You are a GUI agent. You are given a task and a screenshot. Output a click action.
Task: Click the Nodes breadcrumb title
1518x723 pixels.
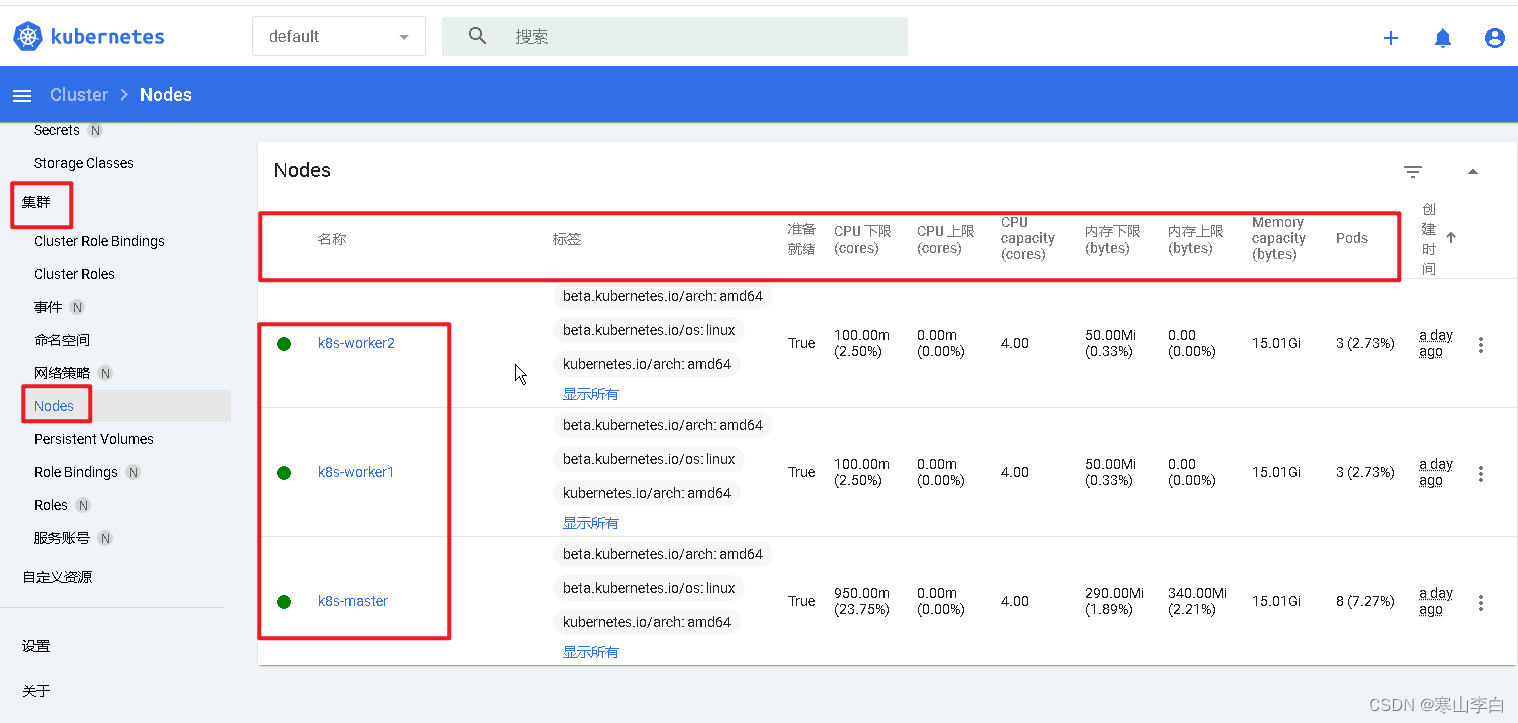tap(166, 95)
